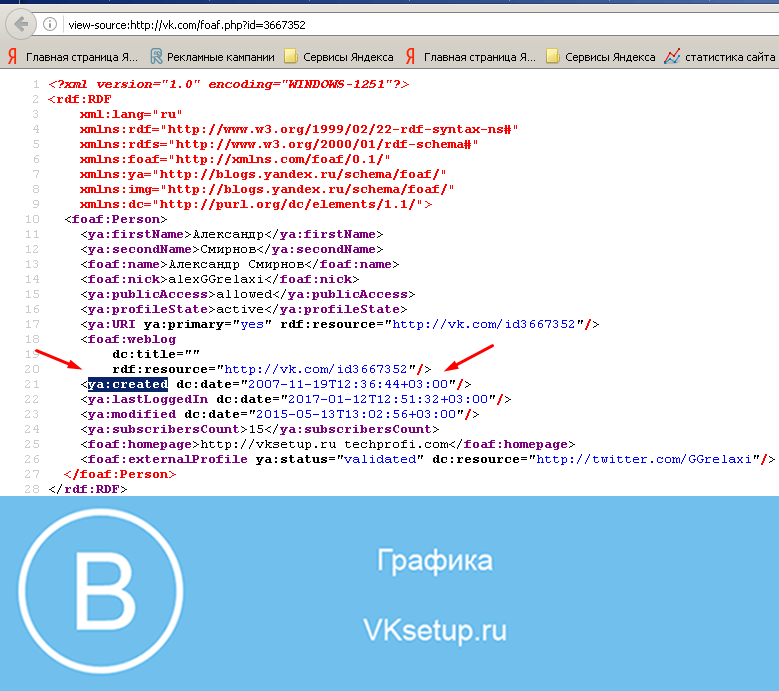Click the dc:title="" attribute line
779x691 pixels.
pyautogui.click(x=156, y=354)
